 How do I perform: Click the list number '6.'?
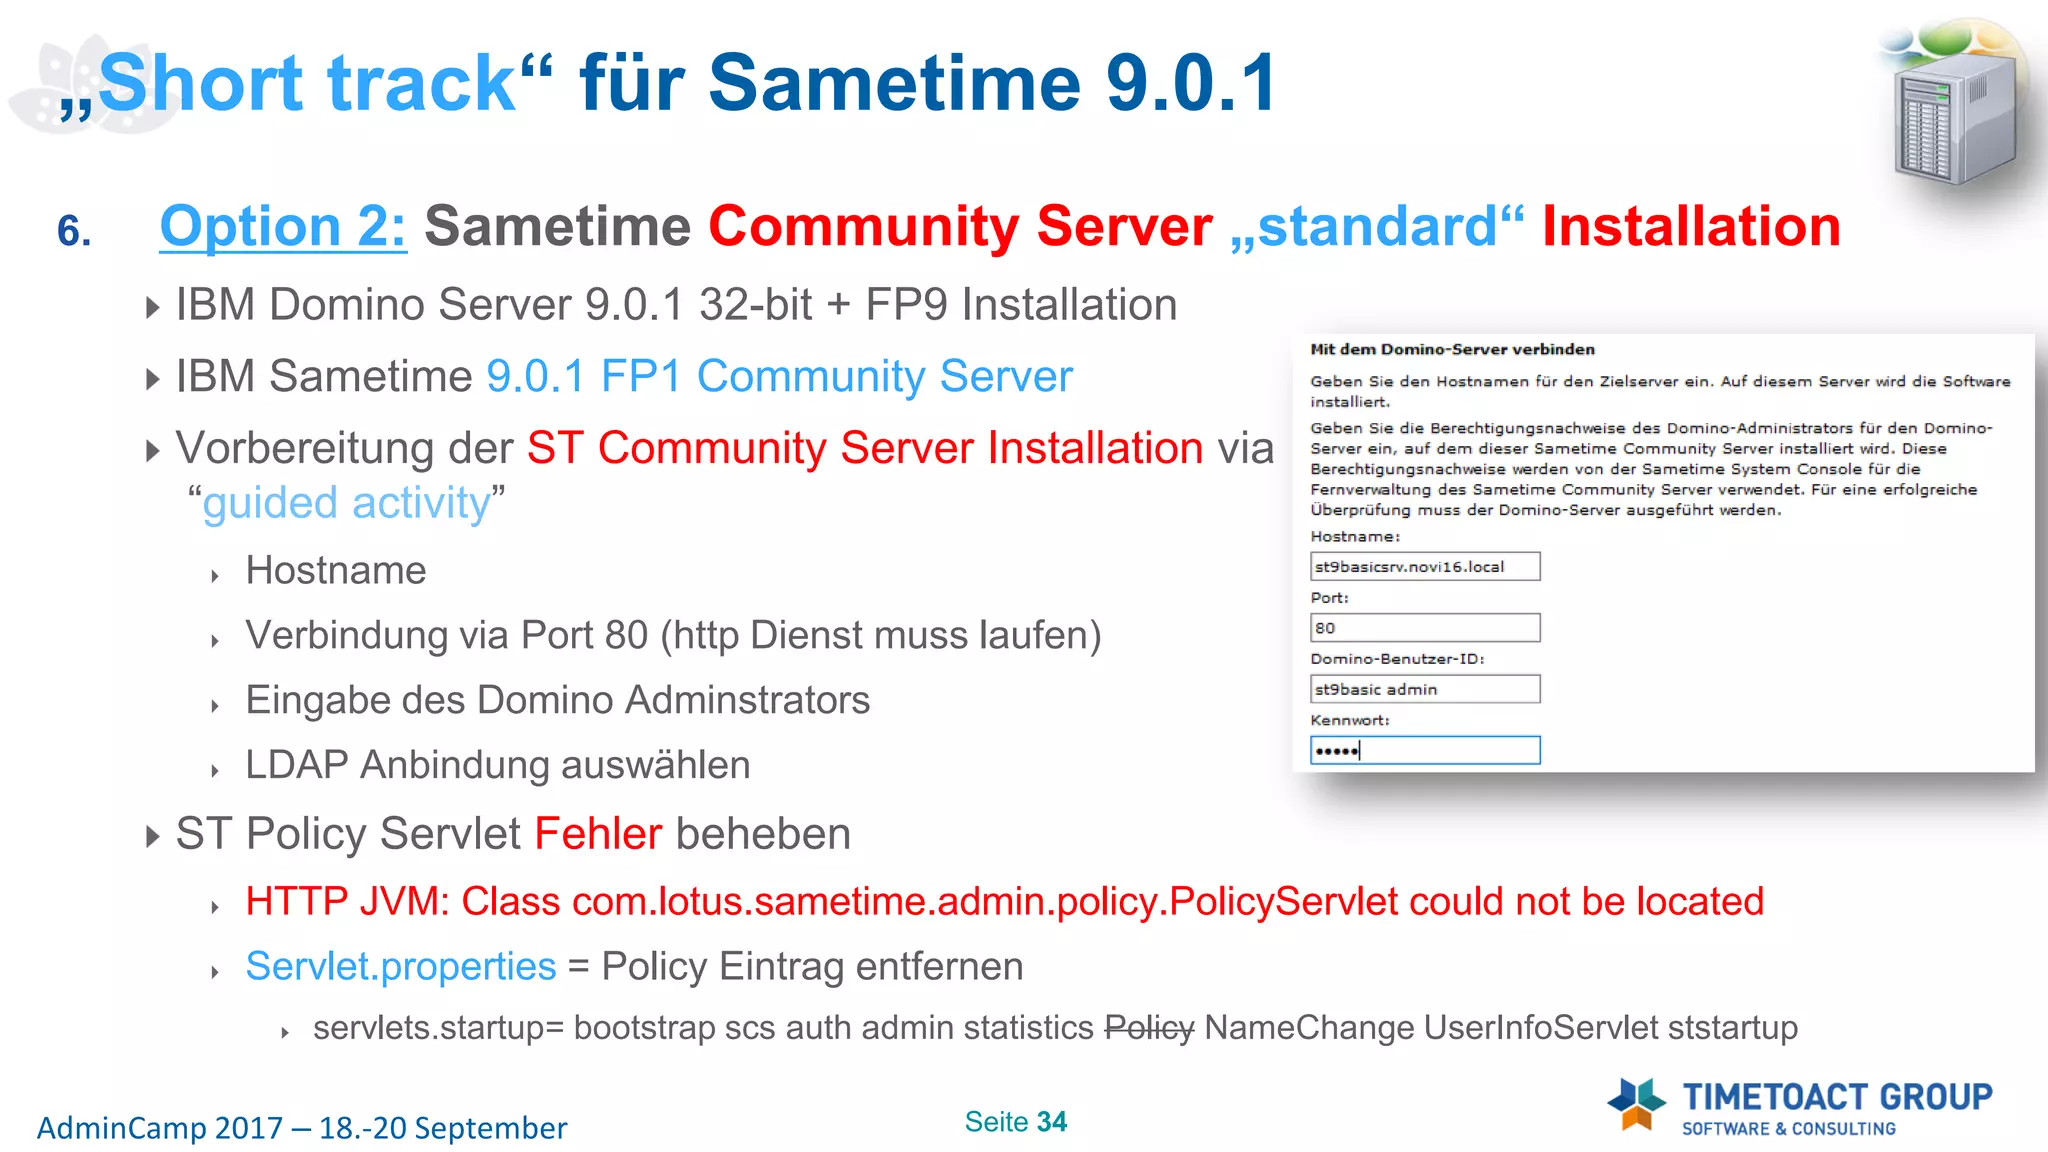75,231
